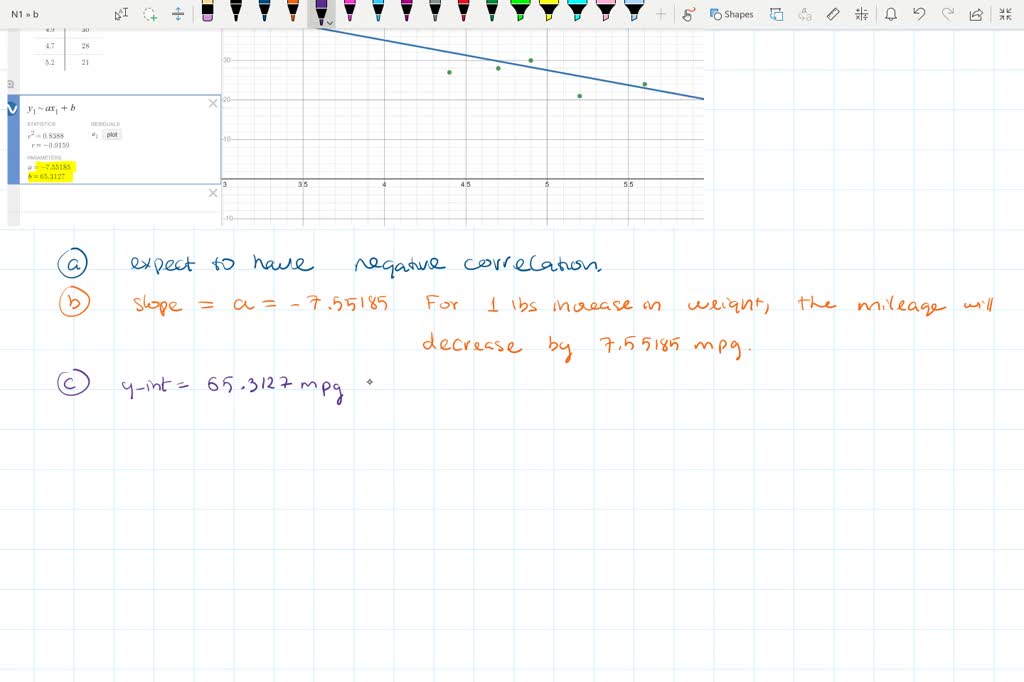Open the Shapes panel
The height and width of the screenshot is (682, 1024).
point(731,14)
